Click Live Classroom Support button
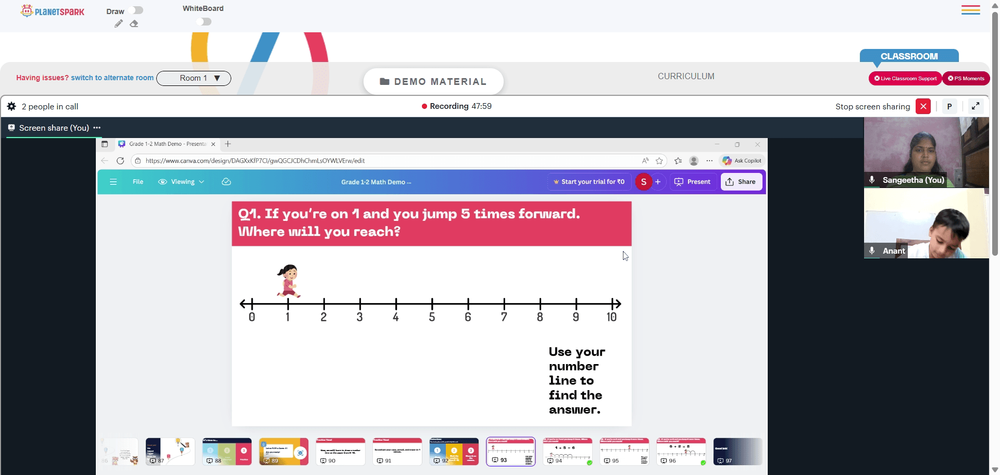 click(905, 78)
